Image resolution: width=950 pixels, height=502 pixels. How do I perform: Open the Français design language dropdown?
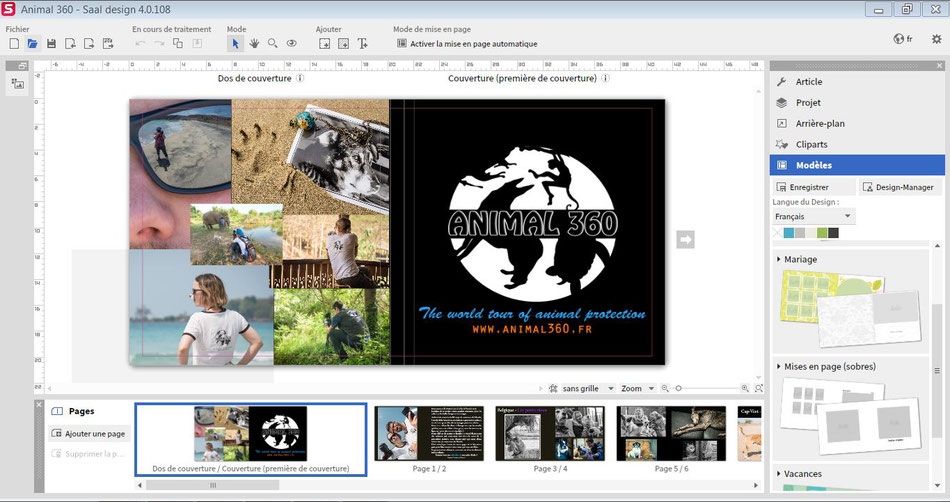pos(814,216)
